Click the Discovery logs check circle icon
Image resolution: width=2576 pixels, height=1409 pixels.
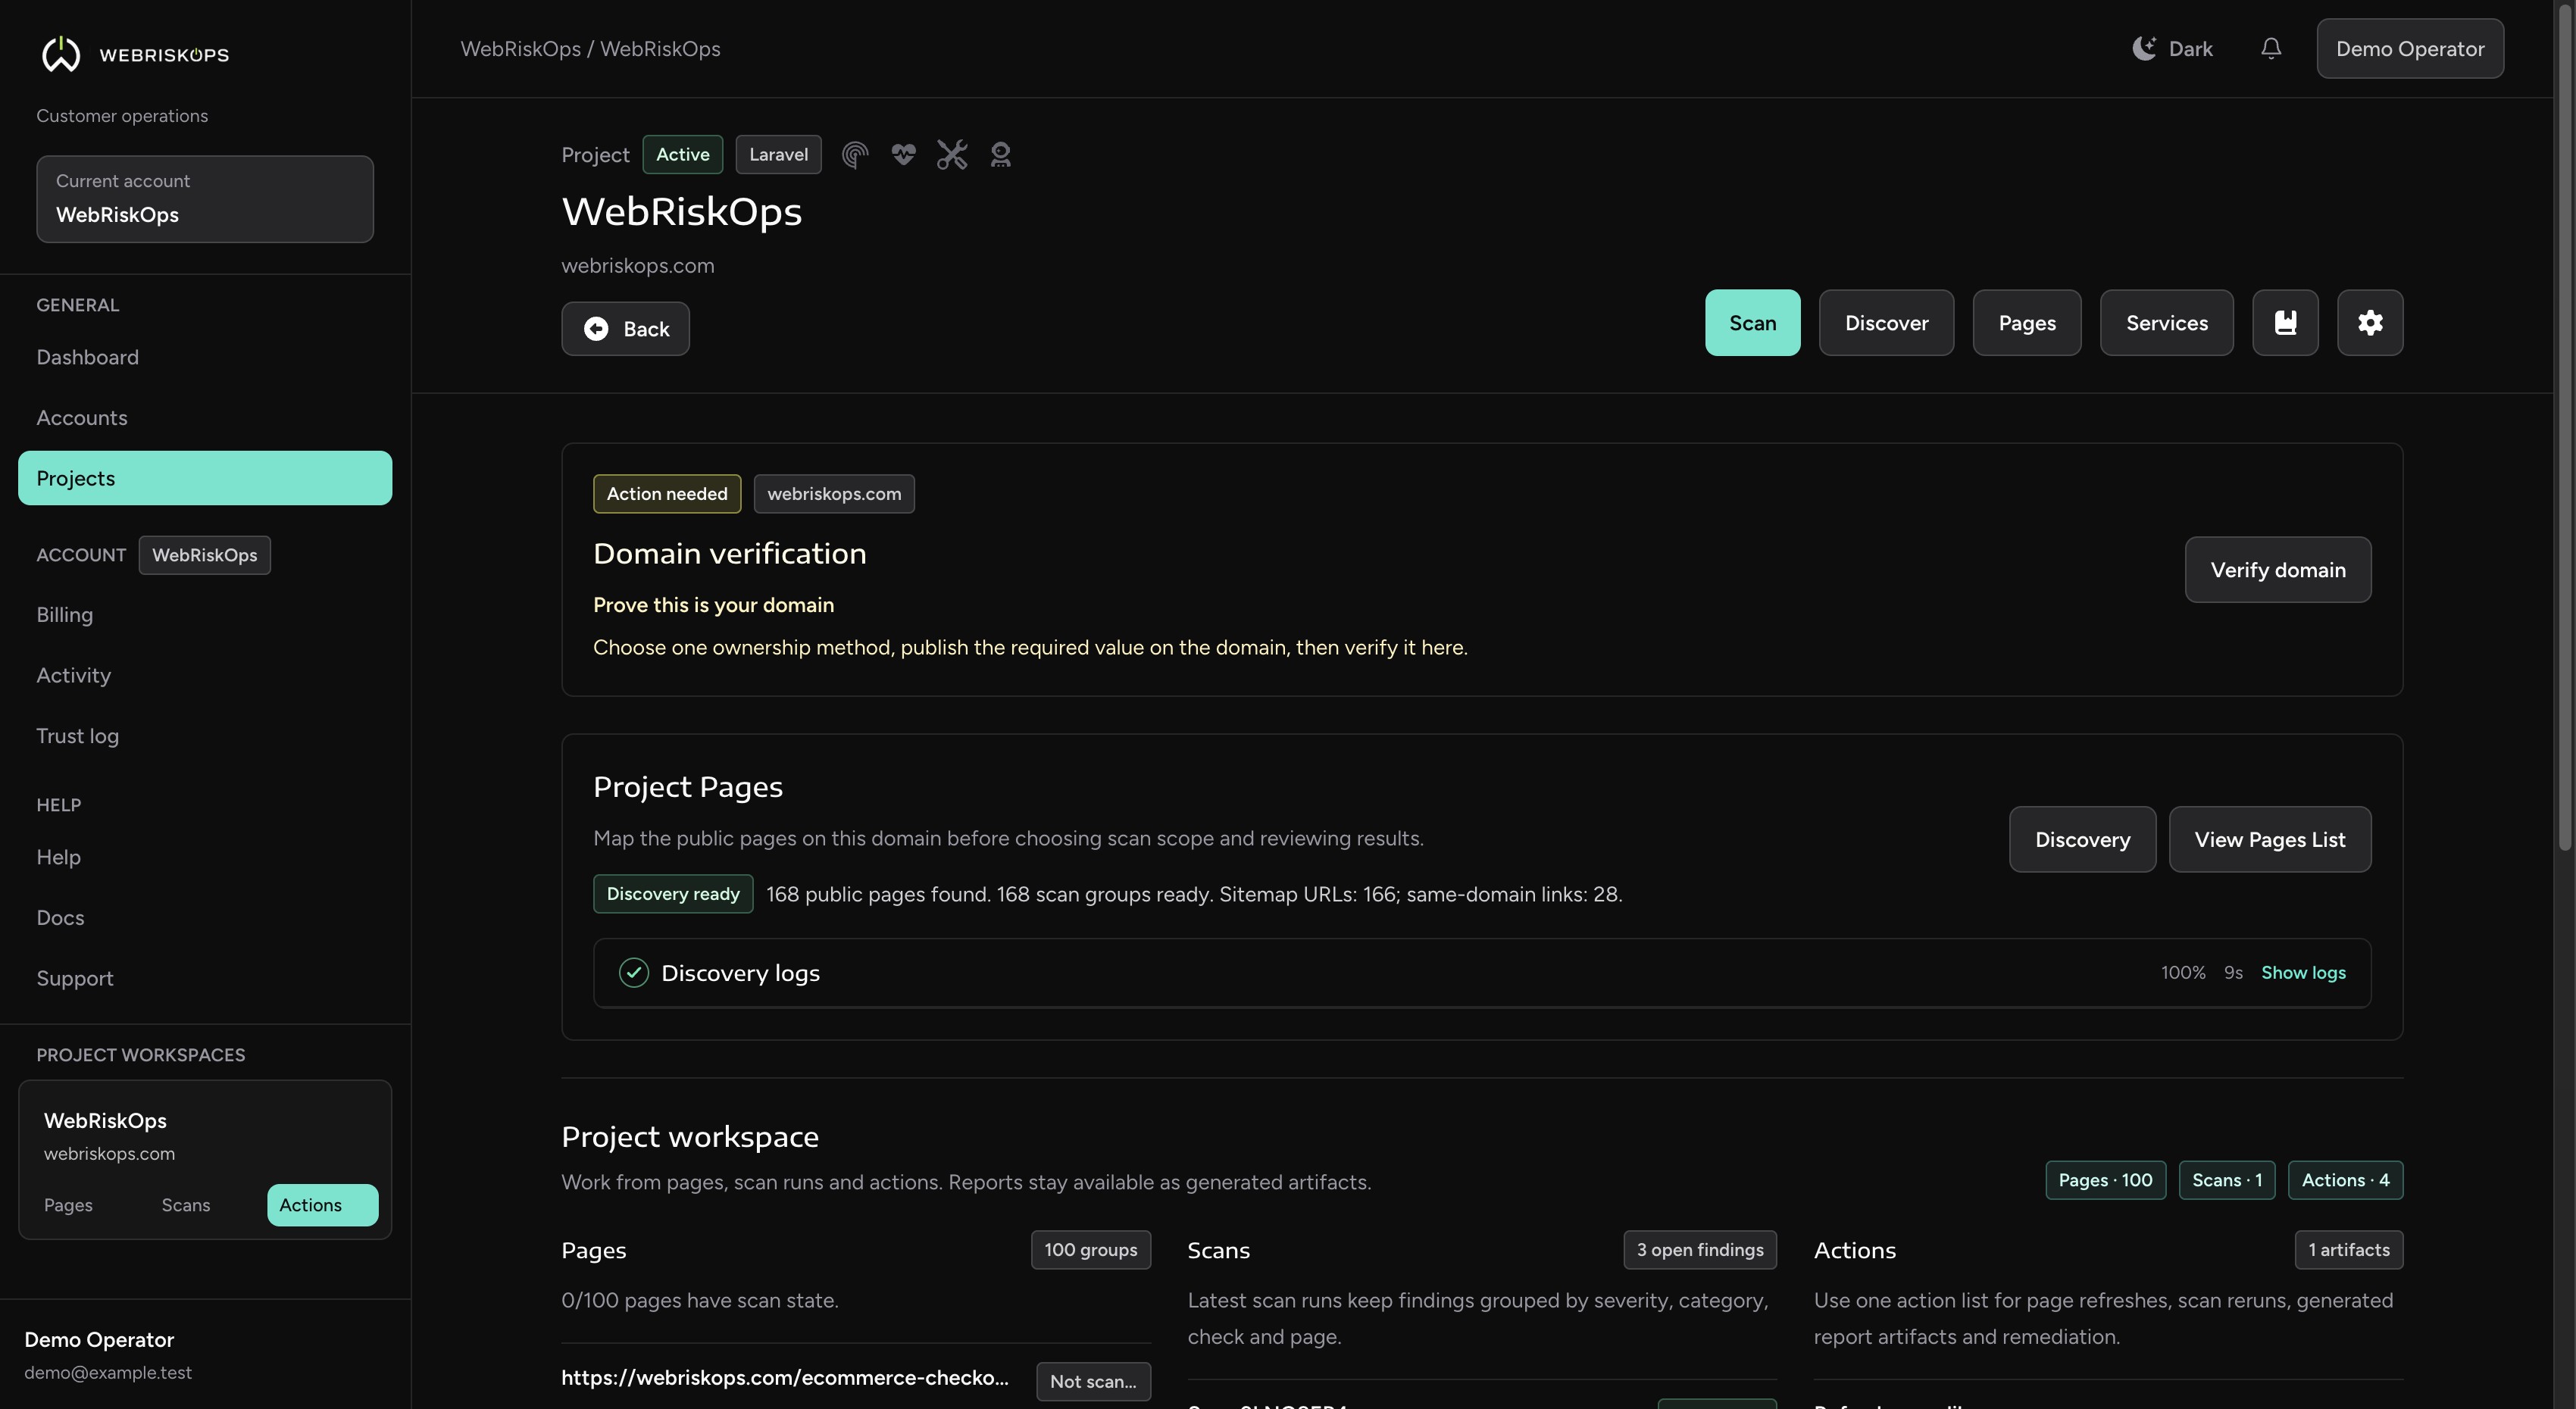pyautogui.click(x=633, y=973)
